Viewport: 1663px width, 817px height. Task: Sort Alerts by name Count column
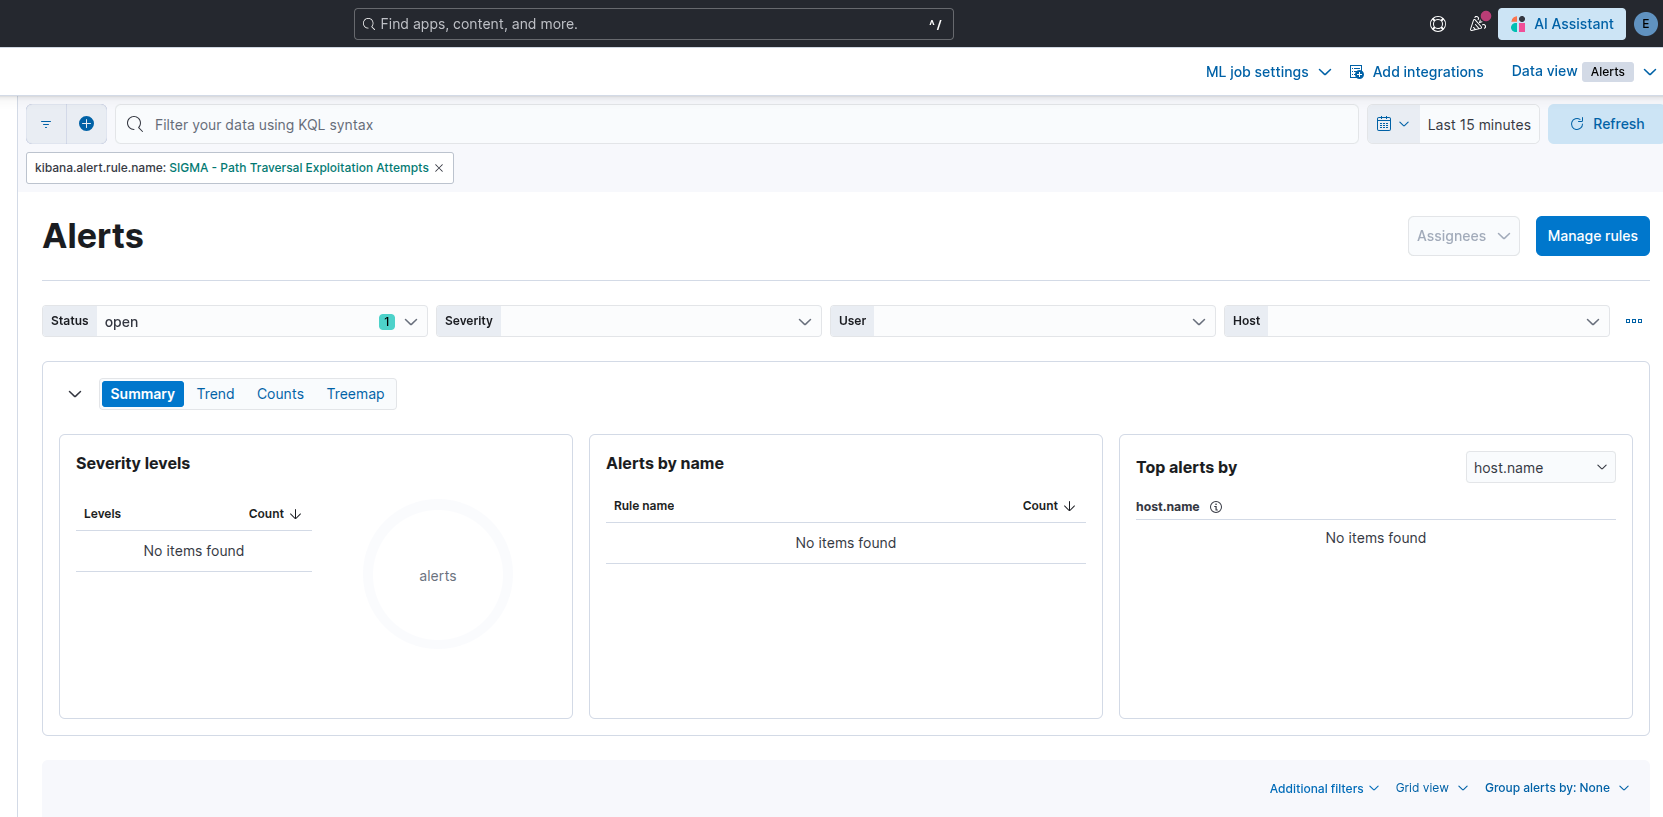pos(1048,506)
